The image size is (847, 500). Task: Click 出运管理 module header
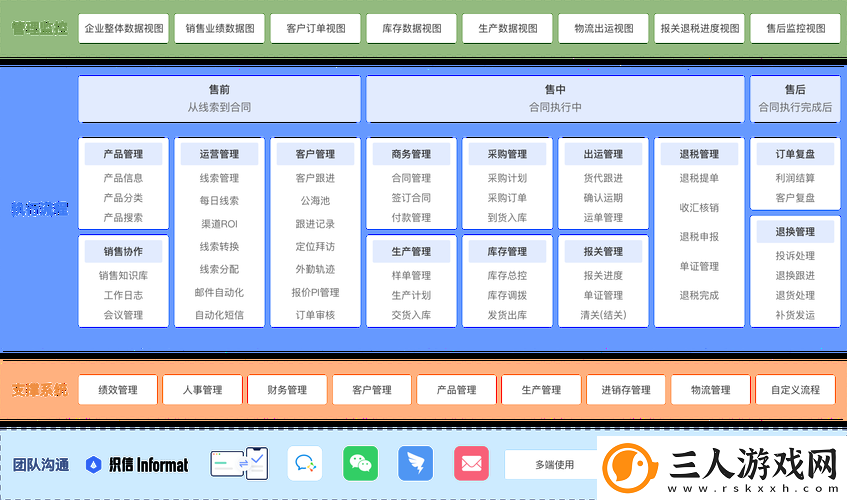(x=603, y=154)
